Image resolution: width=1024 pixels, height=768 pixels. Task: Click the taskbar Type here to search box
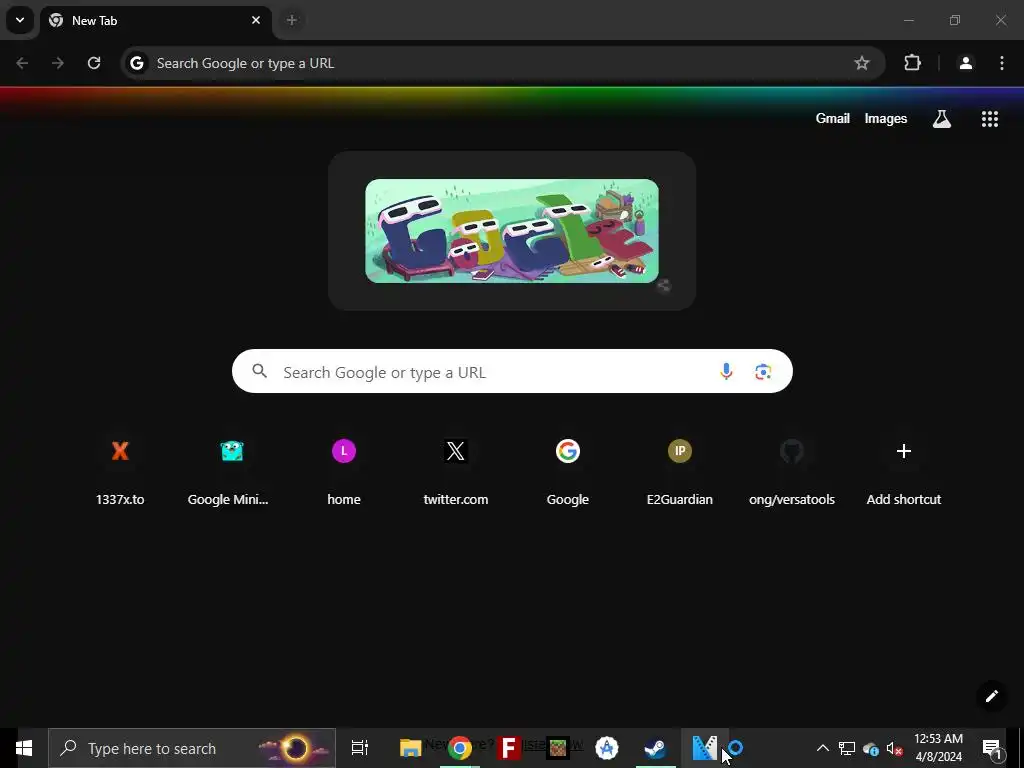pyautogui.click(x=192, y=748)
